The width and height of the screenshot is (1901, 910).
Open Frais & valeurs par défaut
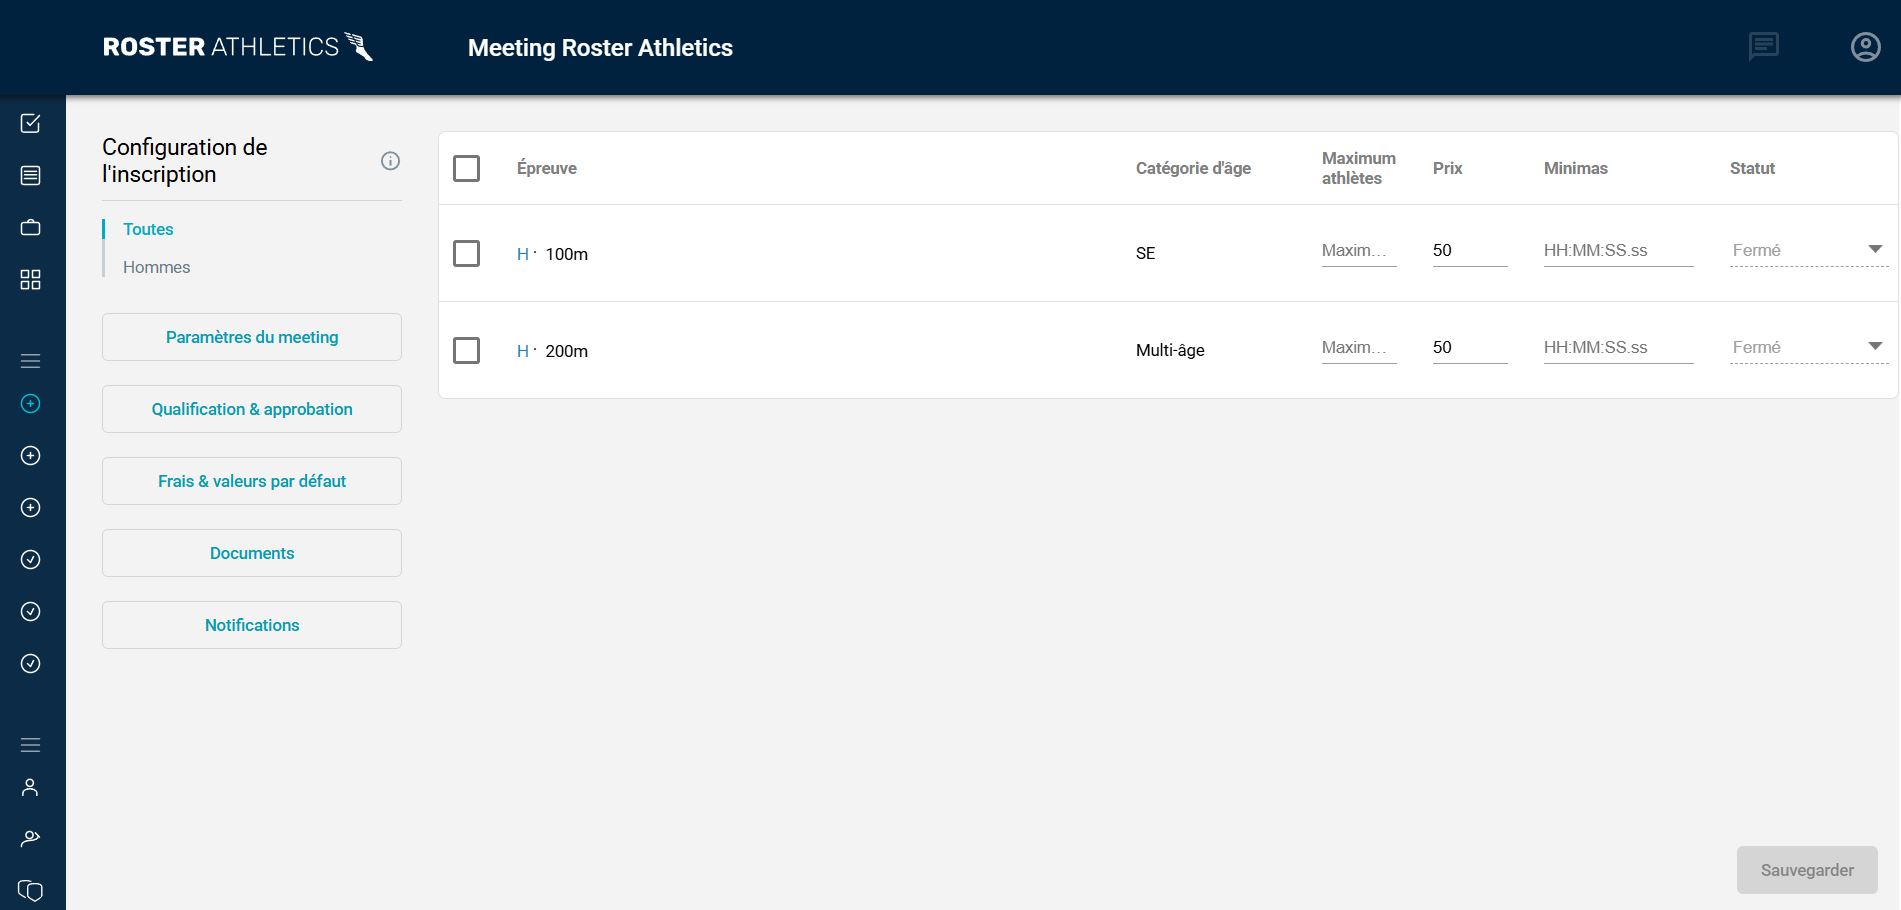252,481
